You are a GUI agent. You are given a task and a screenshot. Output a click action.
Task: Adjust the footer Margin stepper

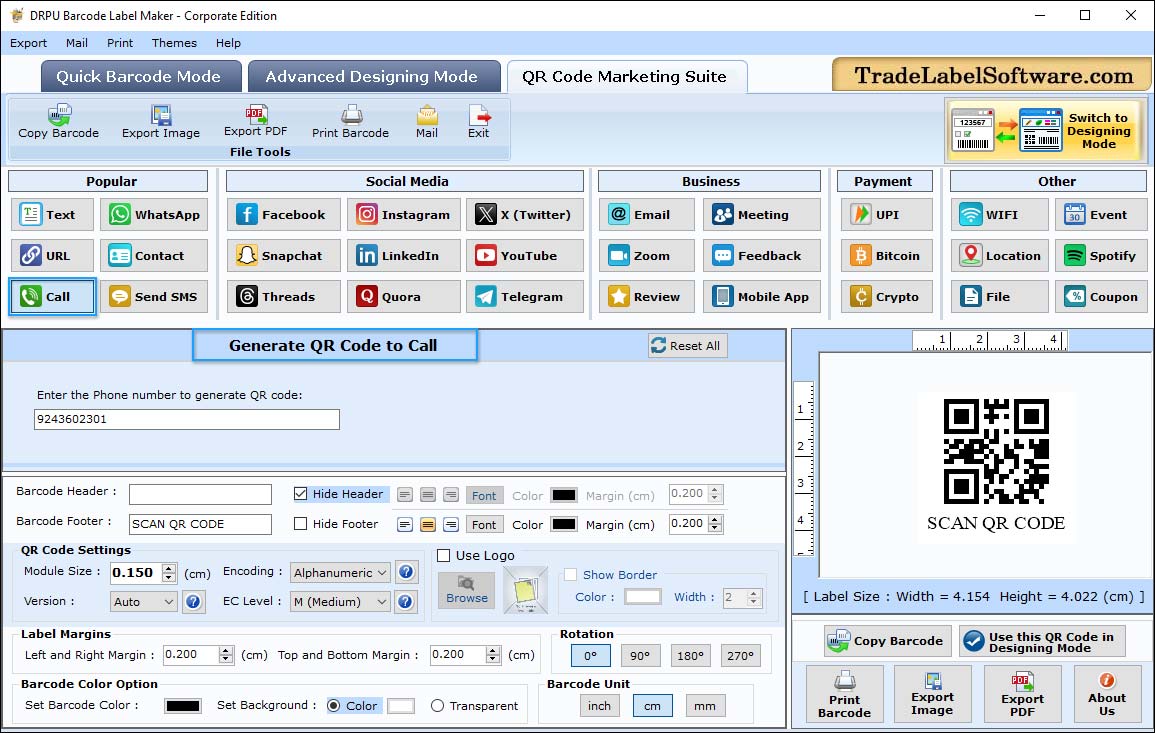tap(715, 524)
